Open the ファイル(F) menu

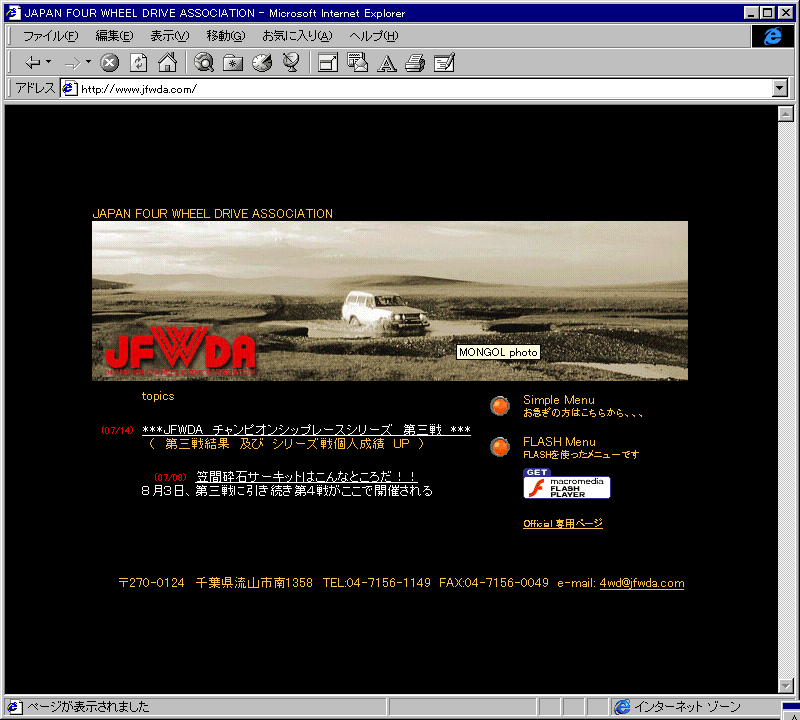pyautogui.click(x=51, y=36)
